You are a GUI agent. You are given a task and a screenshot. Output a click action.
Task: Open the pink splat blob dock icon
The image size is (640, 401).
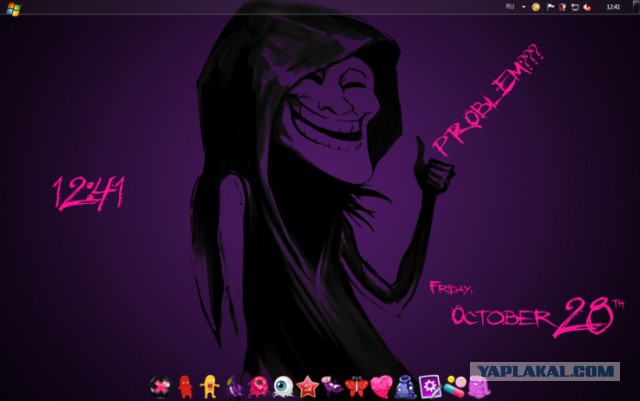[x=259, y=387]
